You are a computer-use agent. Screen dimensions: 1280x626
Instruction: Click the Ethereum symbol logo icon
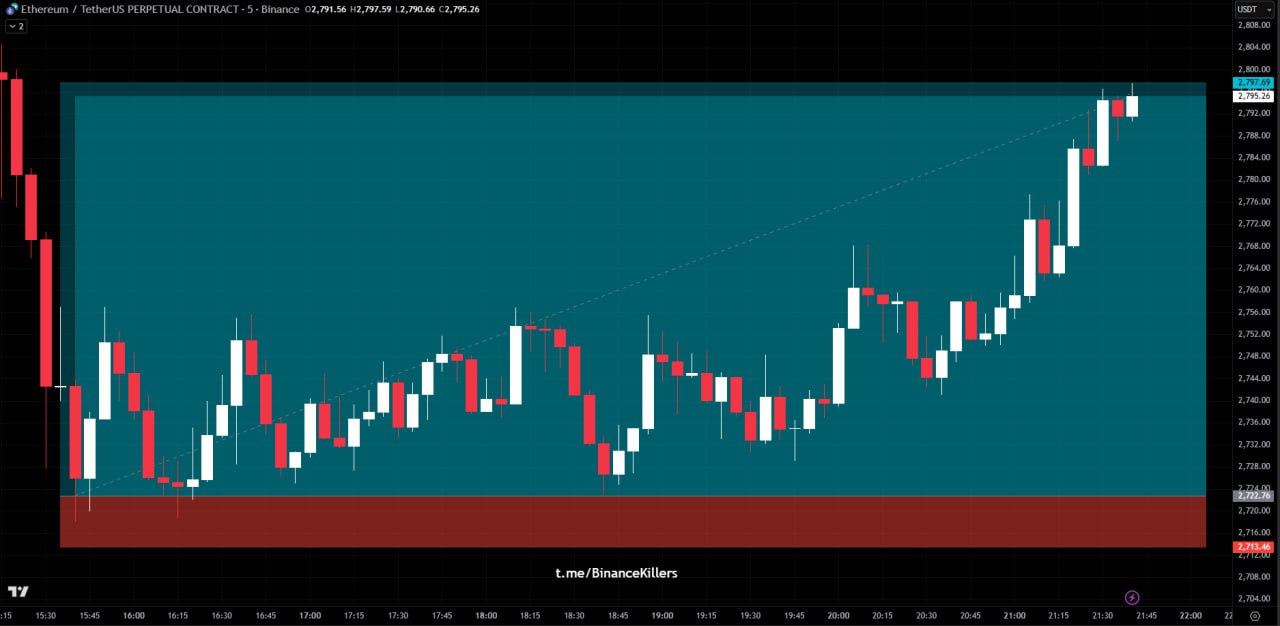(11, 9)
